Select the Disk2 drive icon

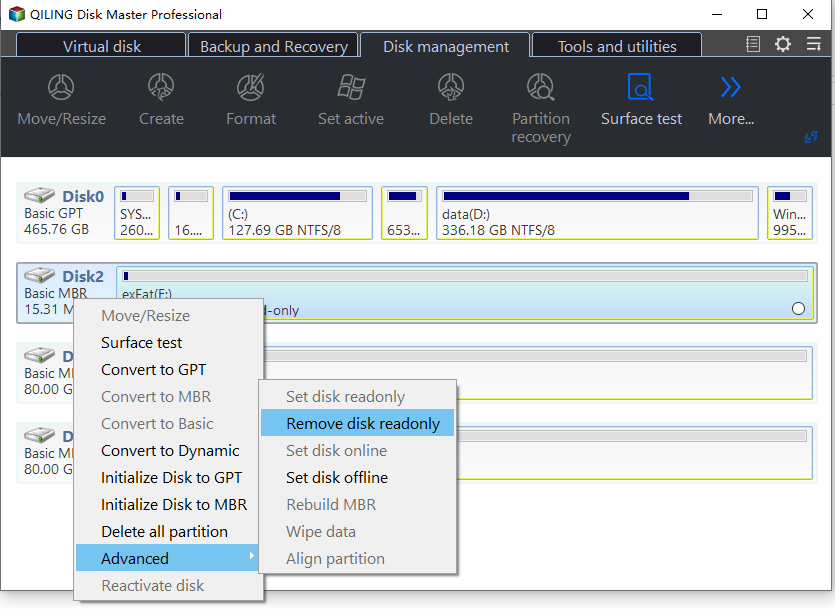pyautogui.click(x=39, y=275)
